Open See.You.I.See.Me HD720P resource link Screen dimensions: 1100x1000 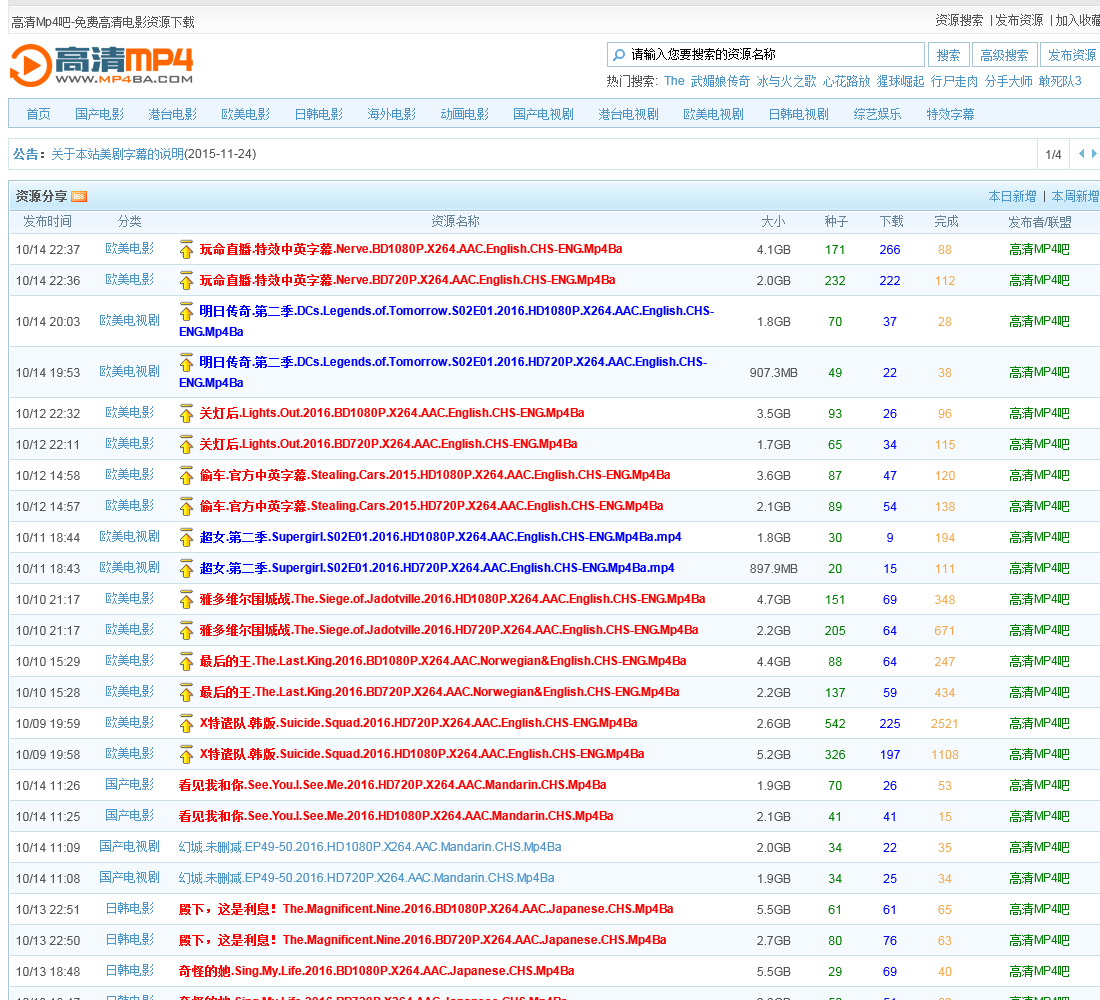click(x=392, y=785)
